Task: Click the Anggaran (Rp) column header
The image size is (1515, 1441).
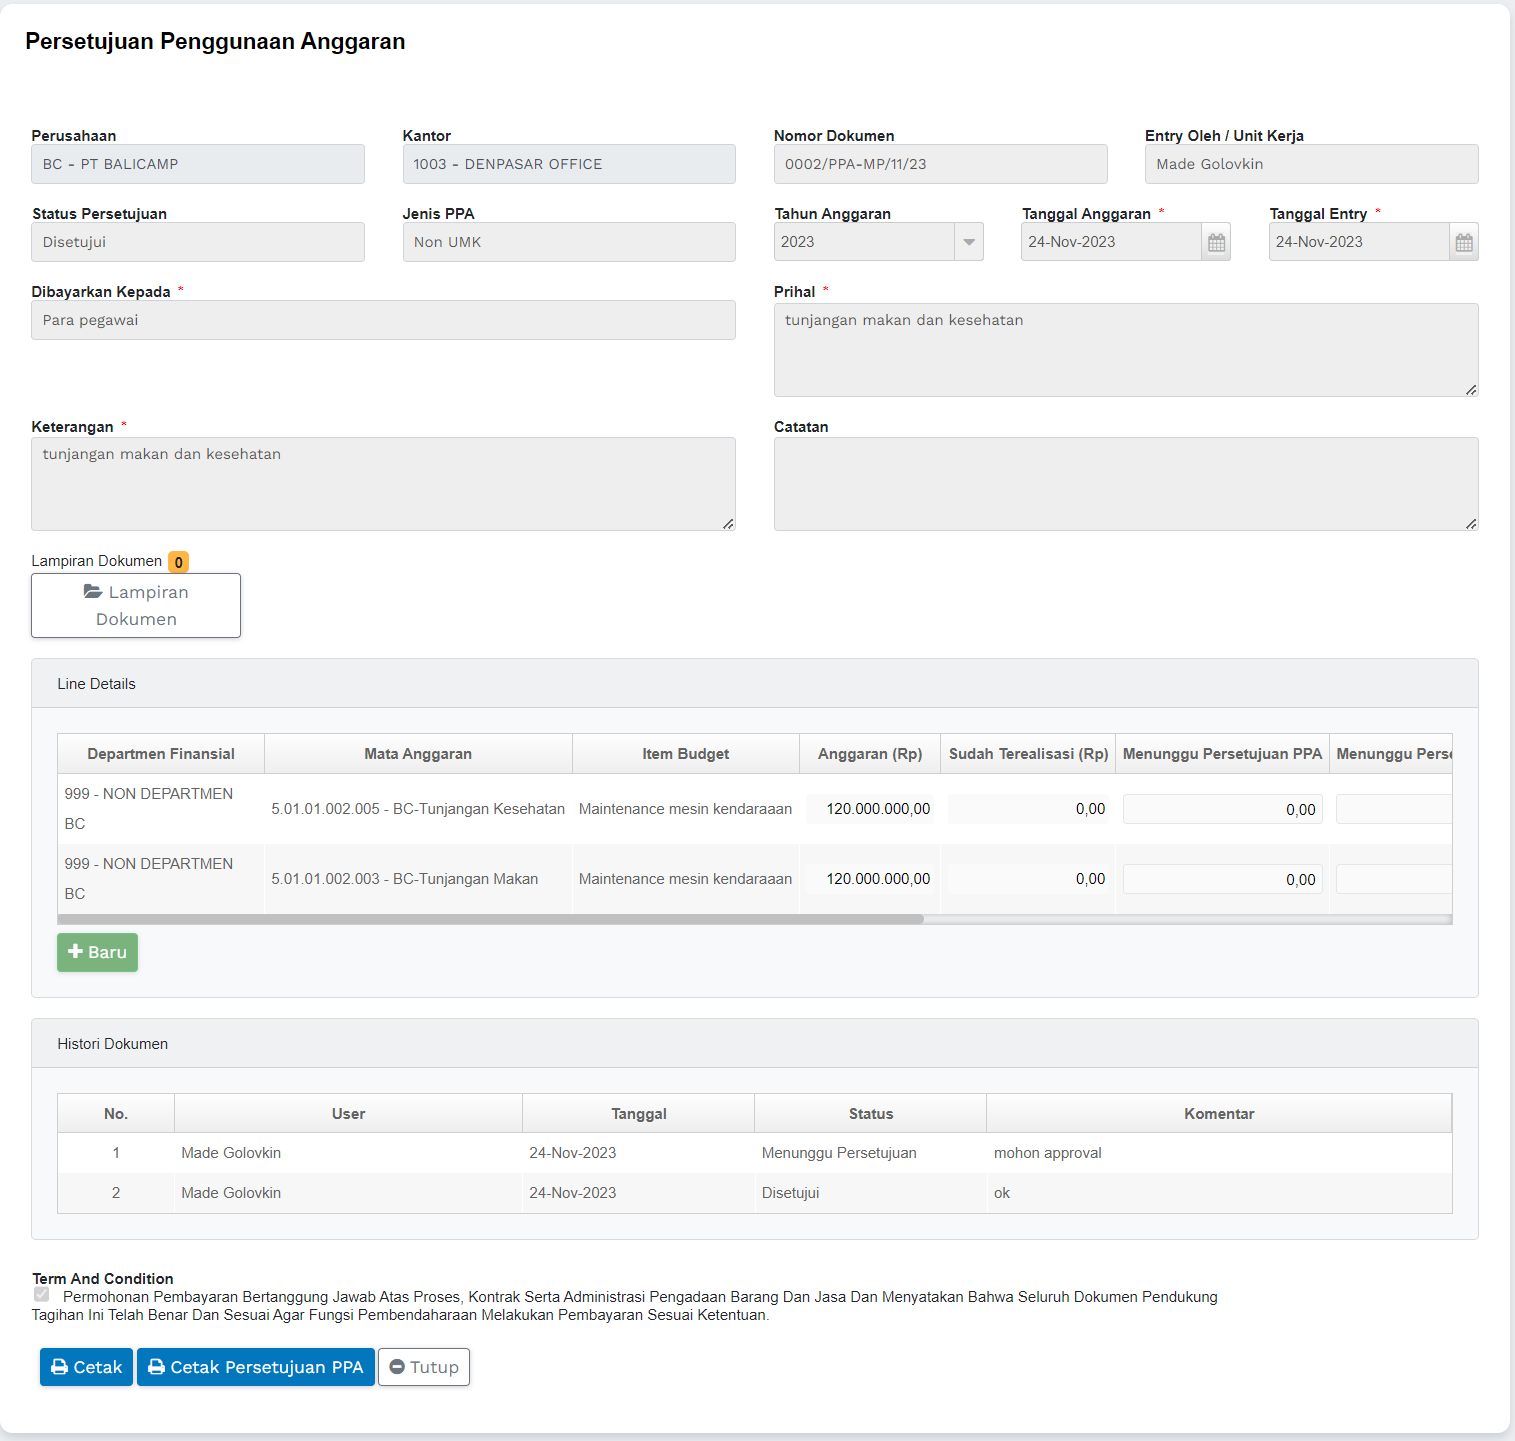Action: coord(869,754)
